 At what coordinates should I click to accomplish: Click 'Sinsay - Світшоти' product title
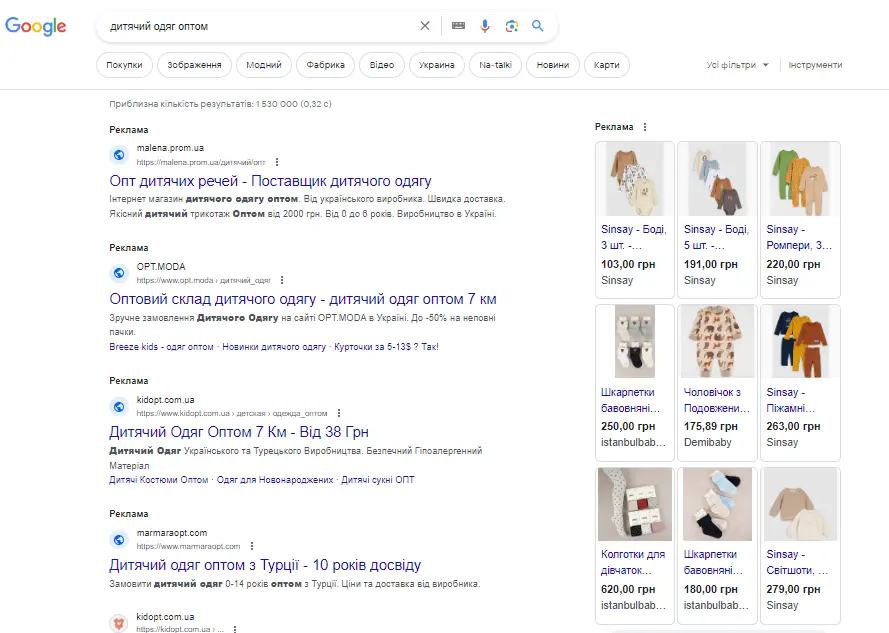[x=797, y=562]
